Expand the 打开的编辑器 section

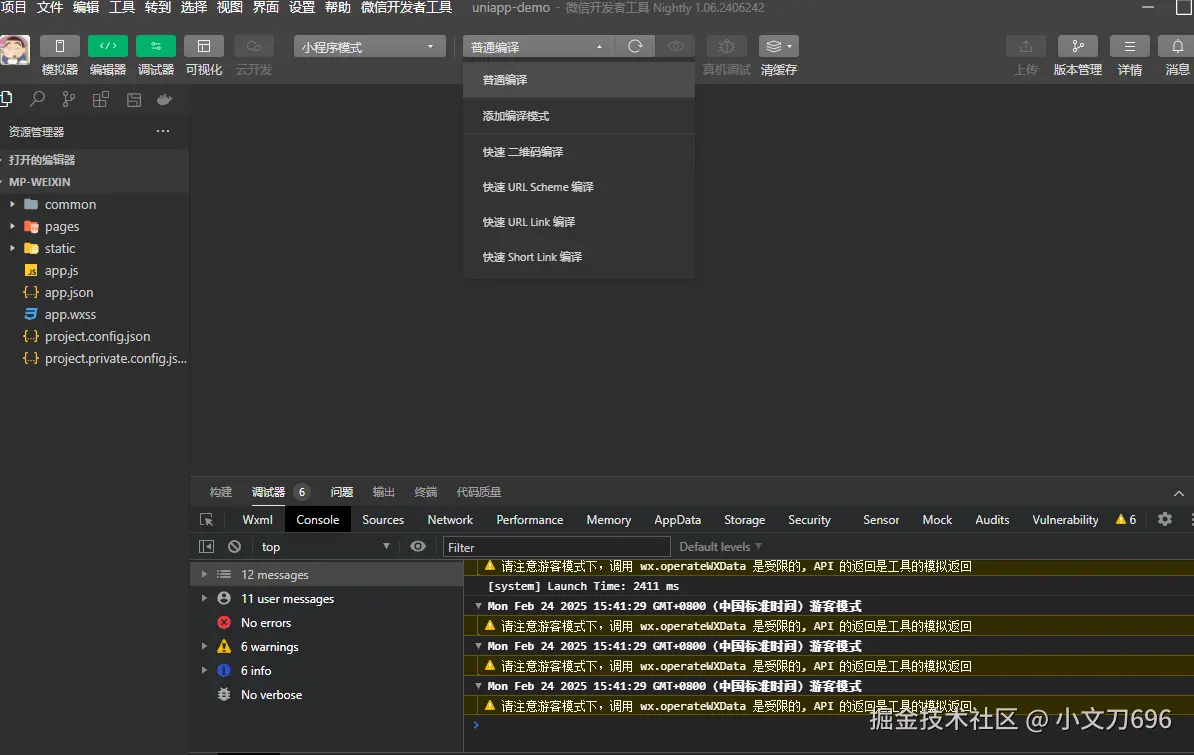pyautogui.click(x=94, y=160)
